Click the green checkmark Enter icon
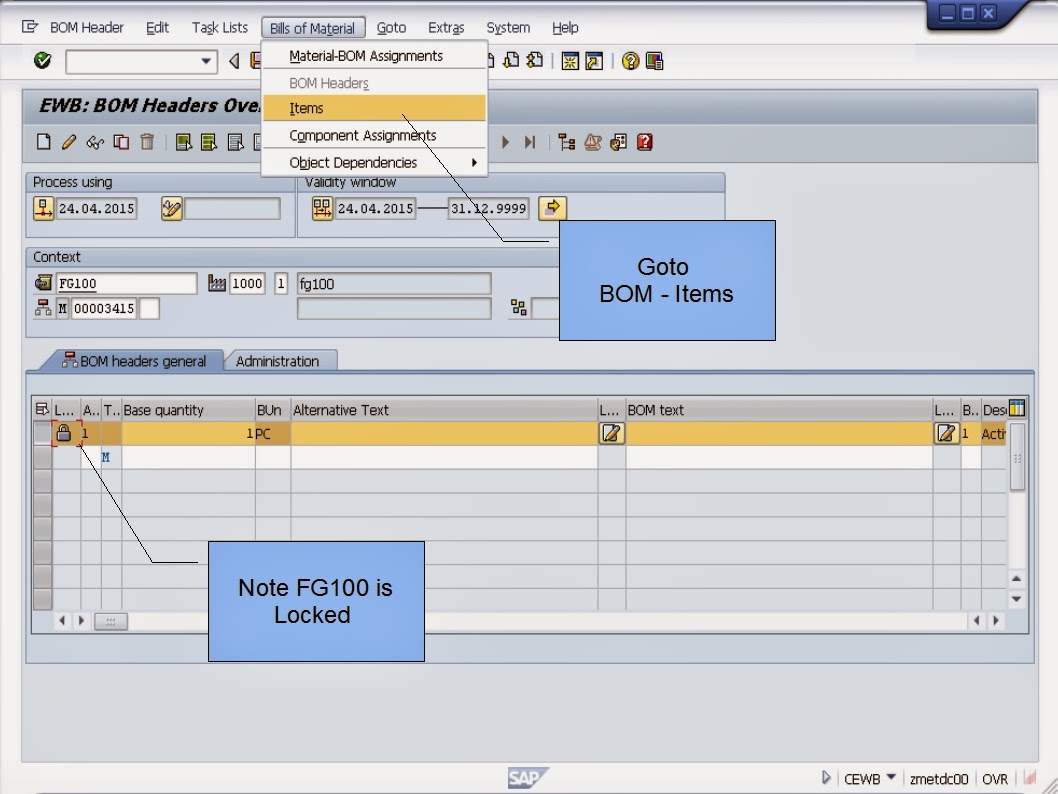 pos(42,61)
